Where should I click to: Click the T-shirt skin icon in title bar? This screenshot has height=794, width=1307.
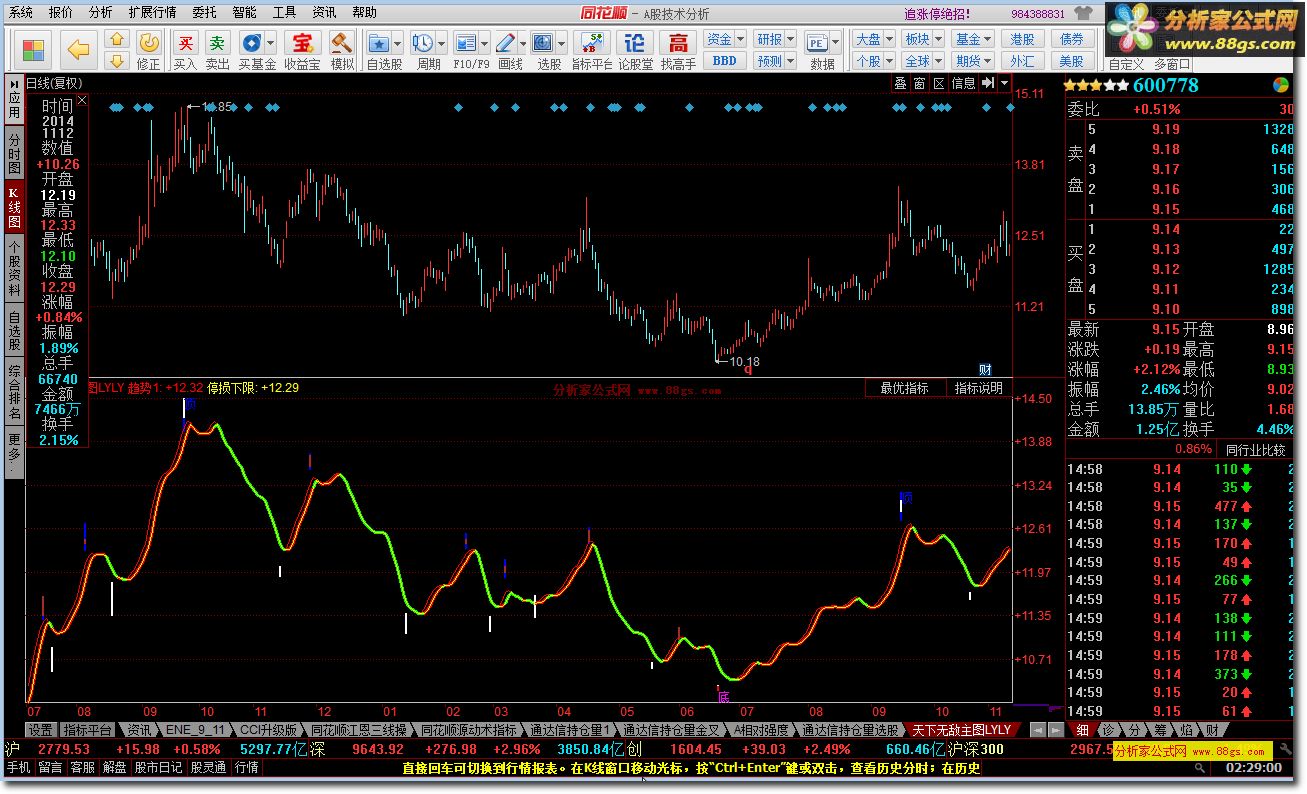(1083, 14)
